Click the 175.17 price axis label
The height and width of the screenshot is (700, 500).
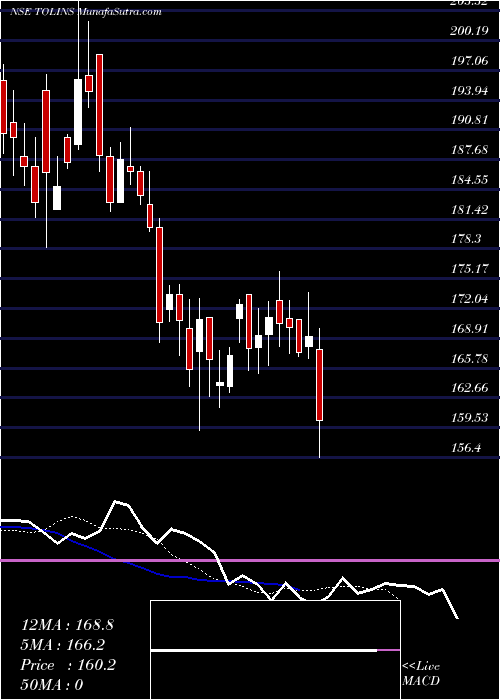pyautogui.click(x=470, y=269)
